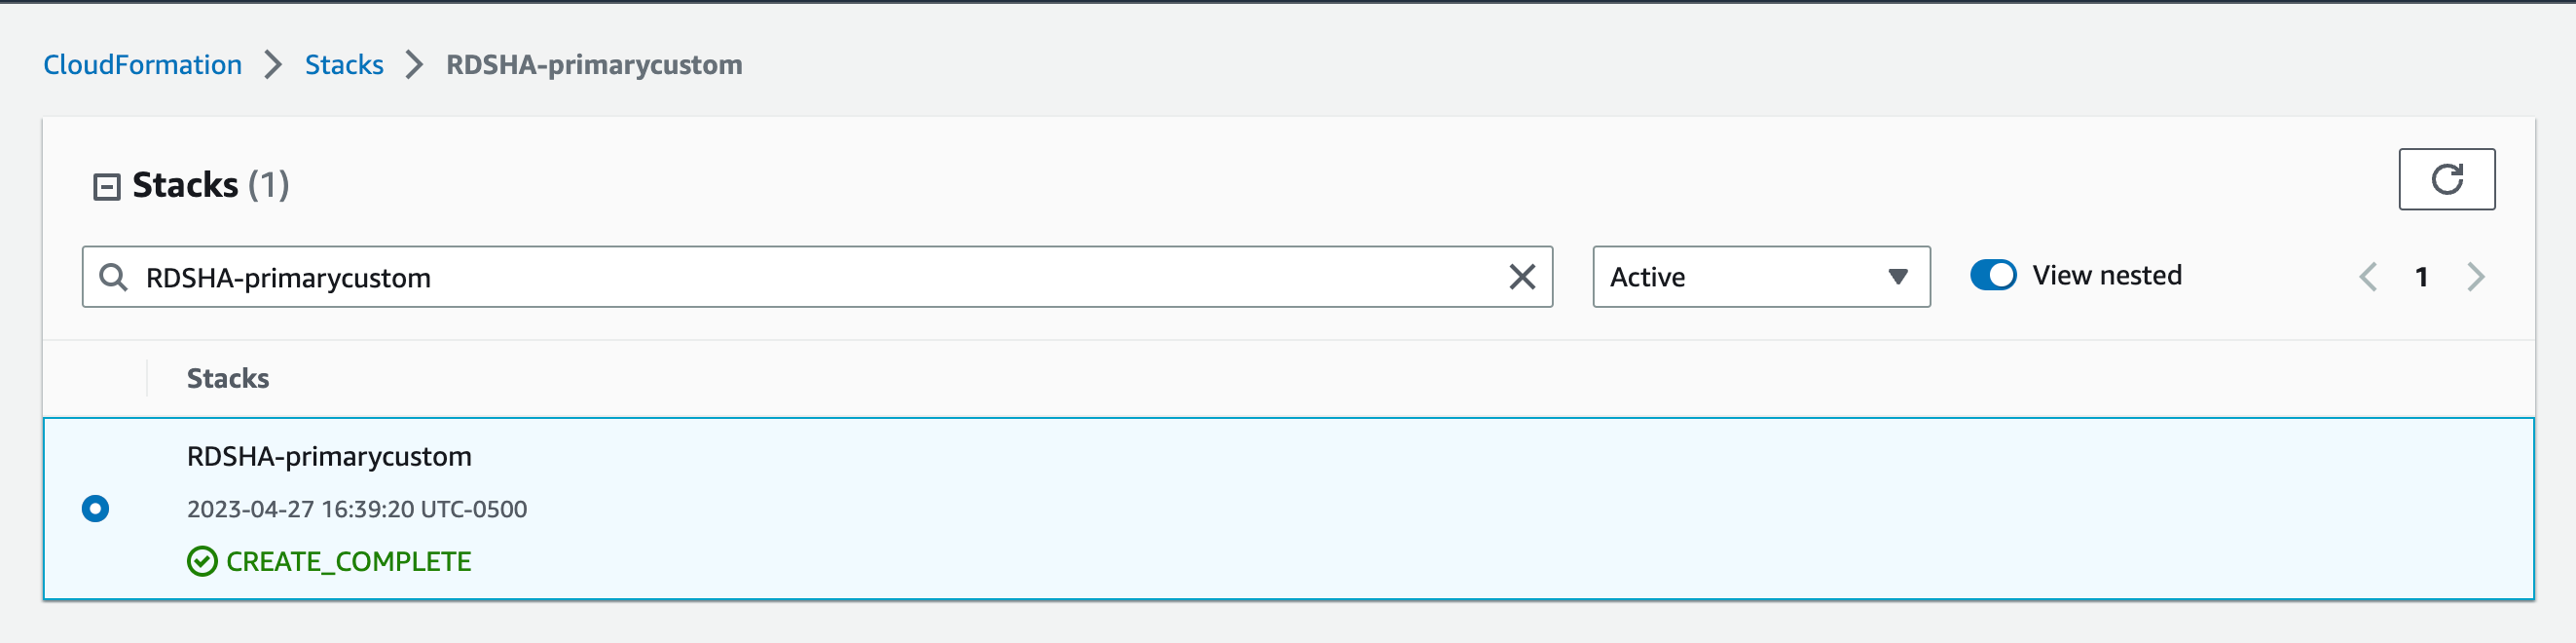Open the CloudFormation breadcrumb link
Screen dimensions: 2576x643
[142, 65]
